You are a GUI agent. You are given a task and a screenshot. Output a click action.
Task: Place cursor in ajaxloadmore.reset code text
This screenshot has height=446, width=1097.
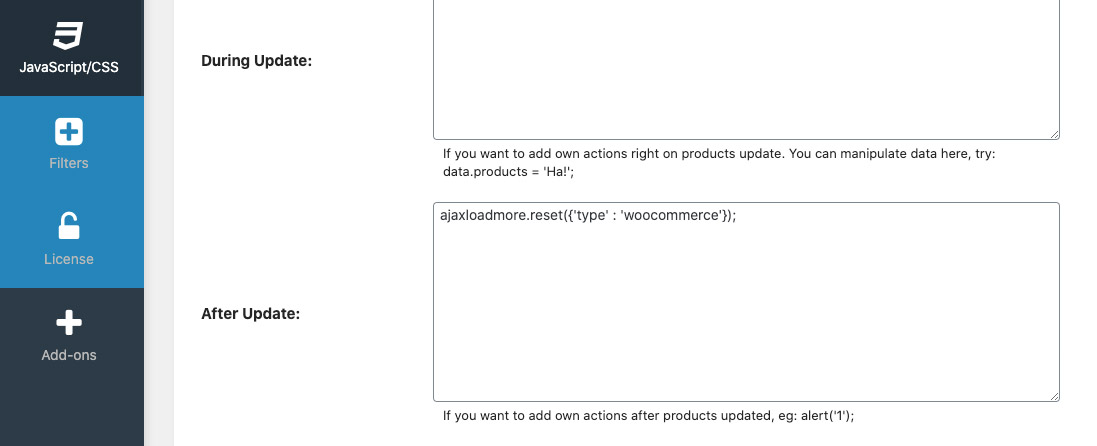[501, 216]
